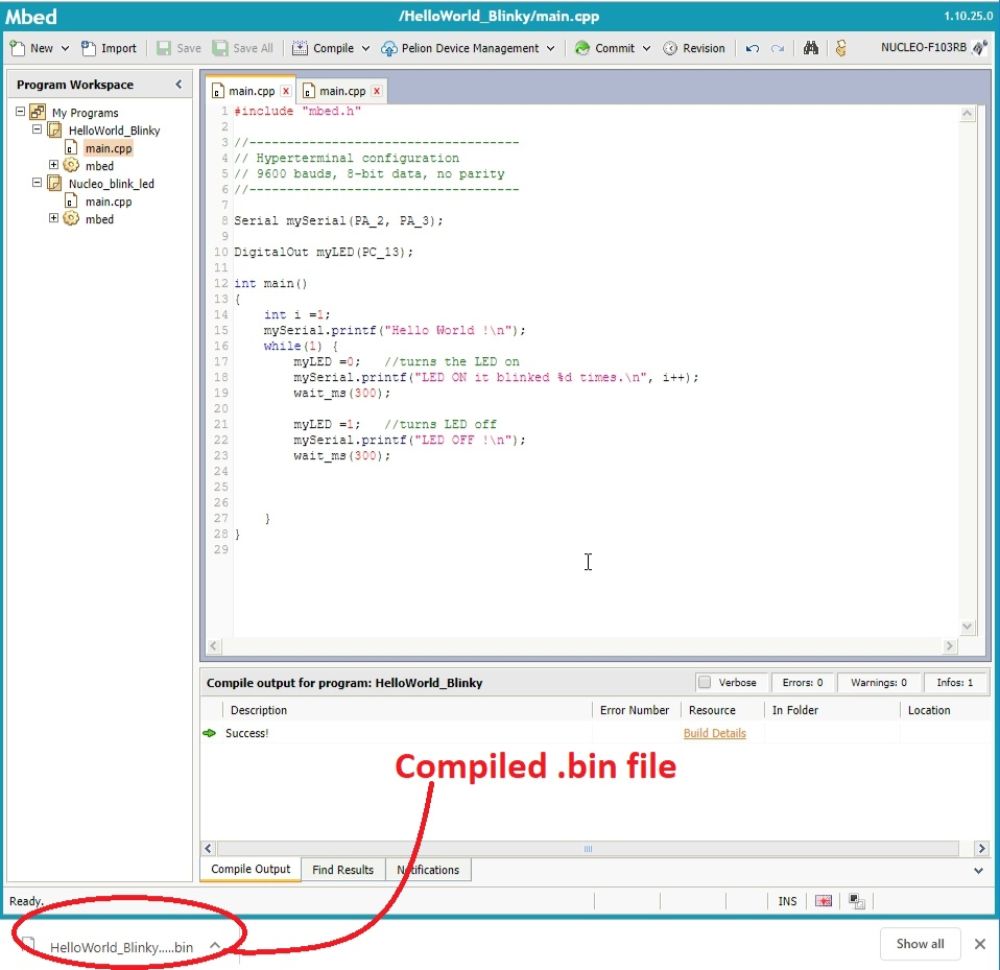Screen dimensions: 1000x970
Task: Expand mbed library under HelloWorld_Blinky
Action: (x=54, y=165)
